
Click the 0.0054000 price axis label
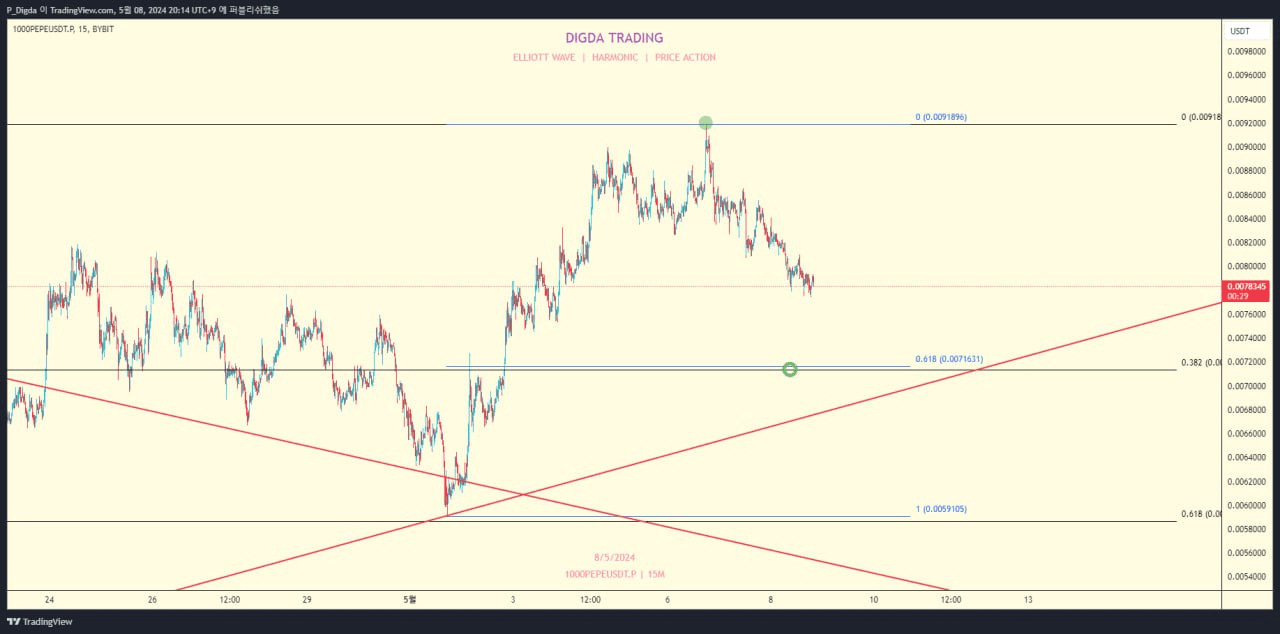tap(1248, 577)
